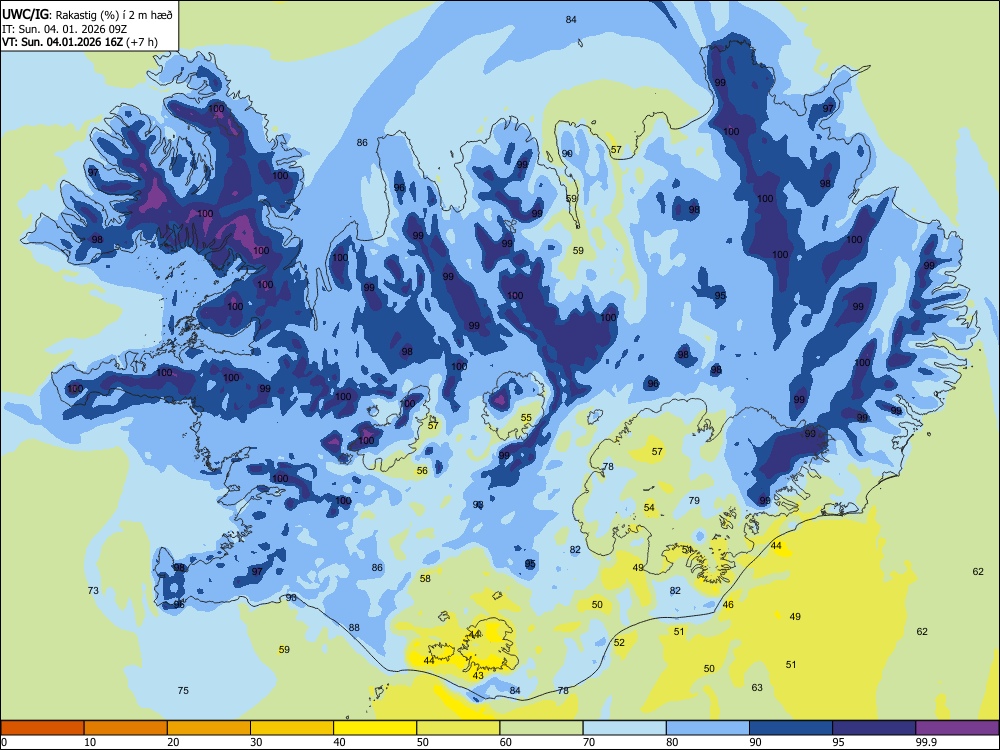Click the '58' humidity value on the map
Screen dimensions: 1000x750
pos(425,578)
